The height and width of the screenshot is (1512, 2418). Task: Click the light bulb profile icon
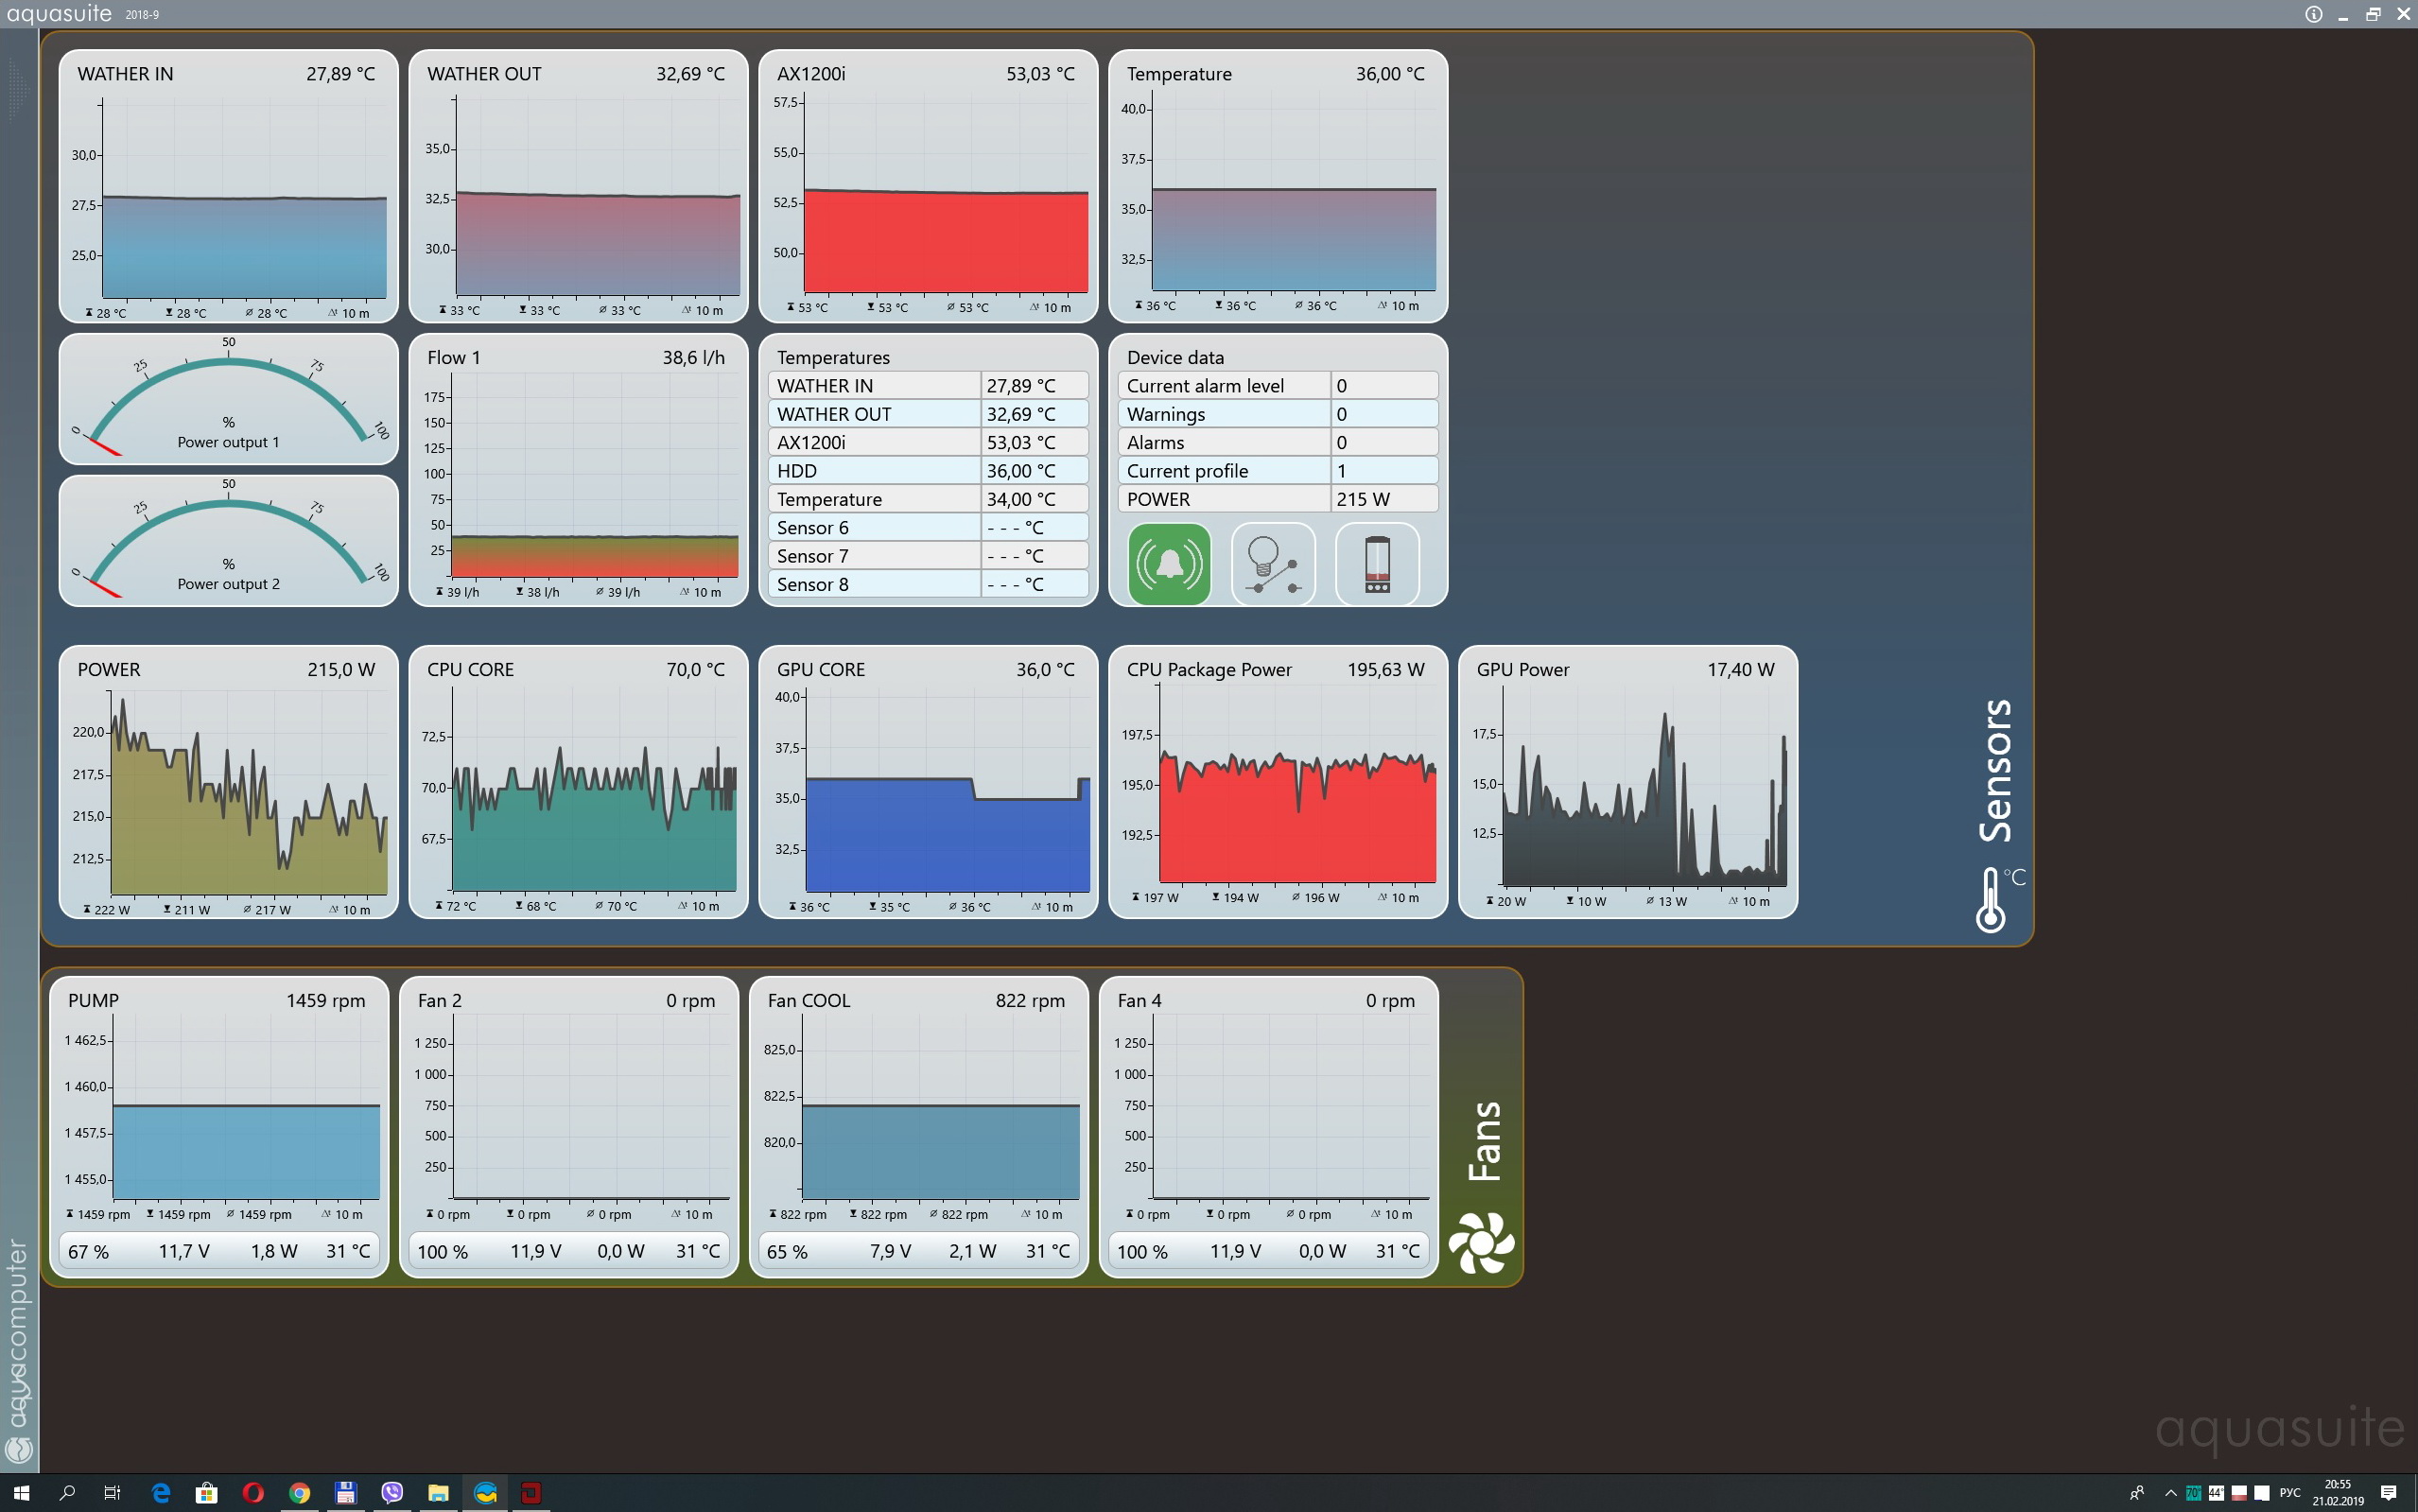[x=1272, y=564]
